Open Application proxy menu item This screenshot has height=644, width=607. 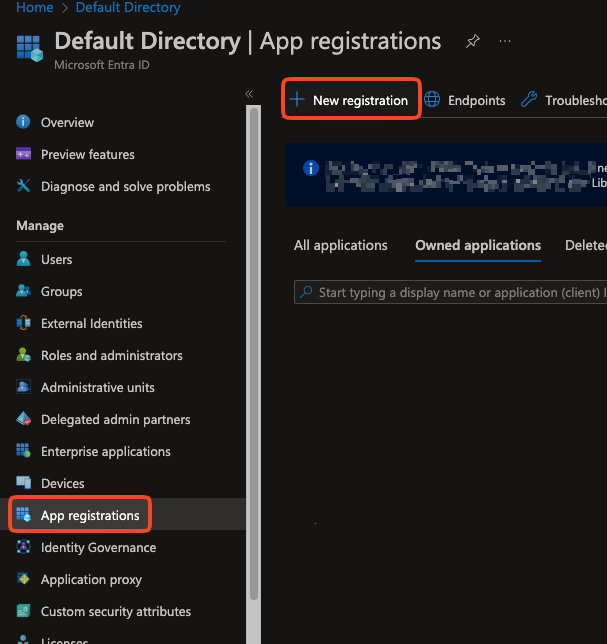pos(91,580)
